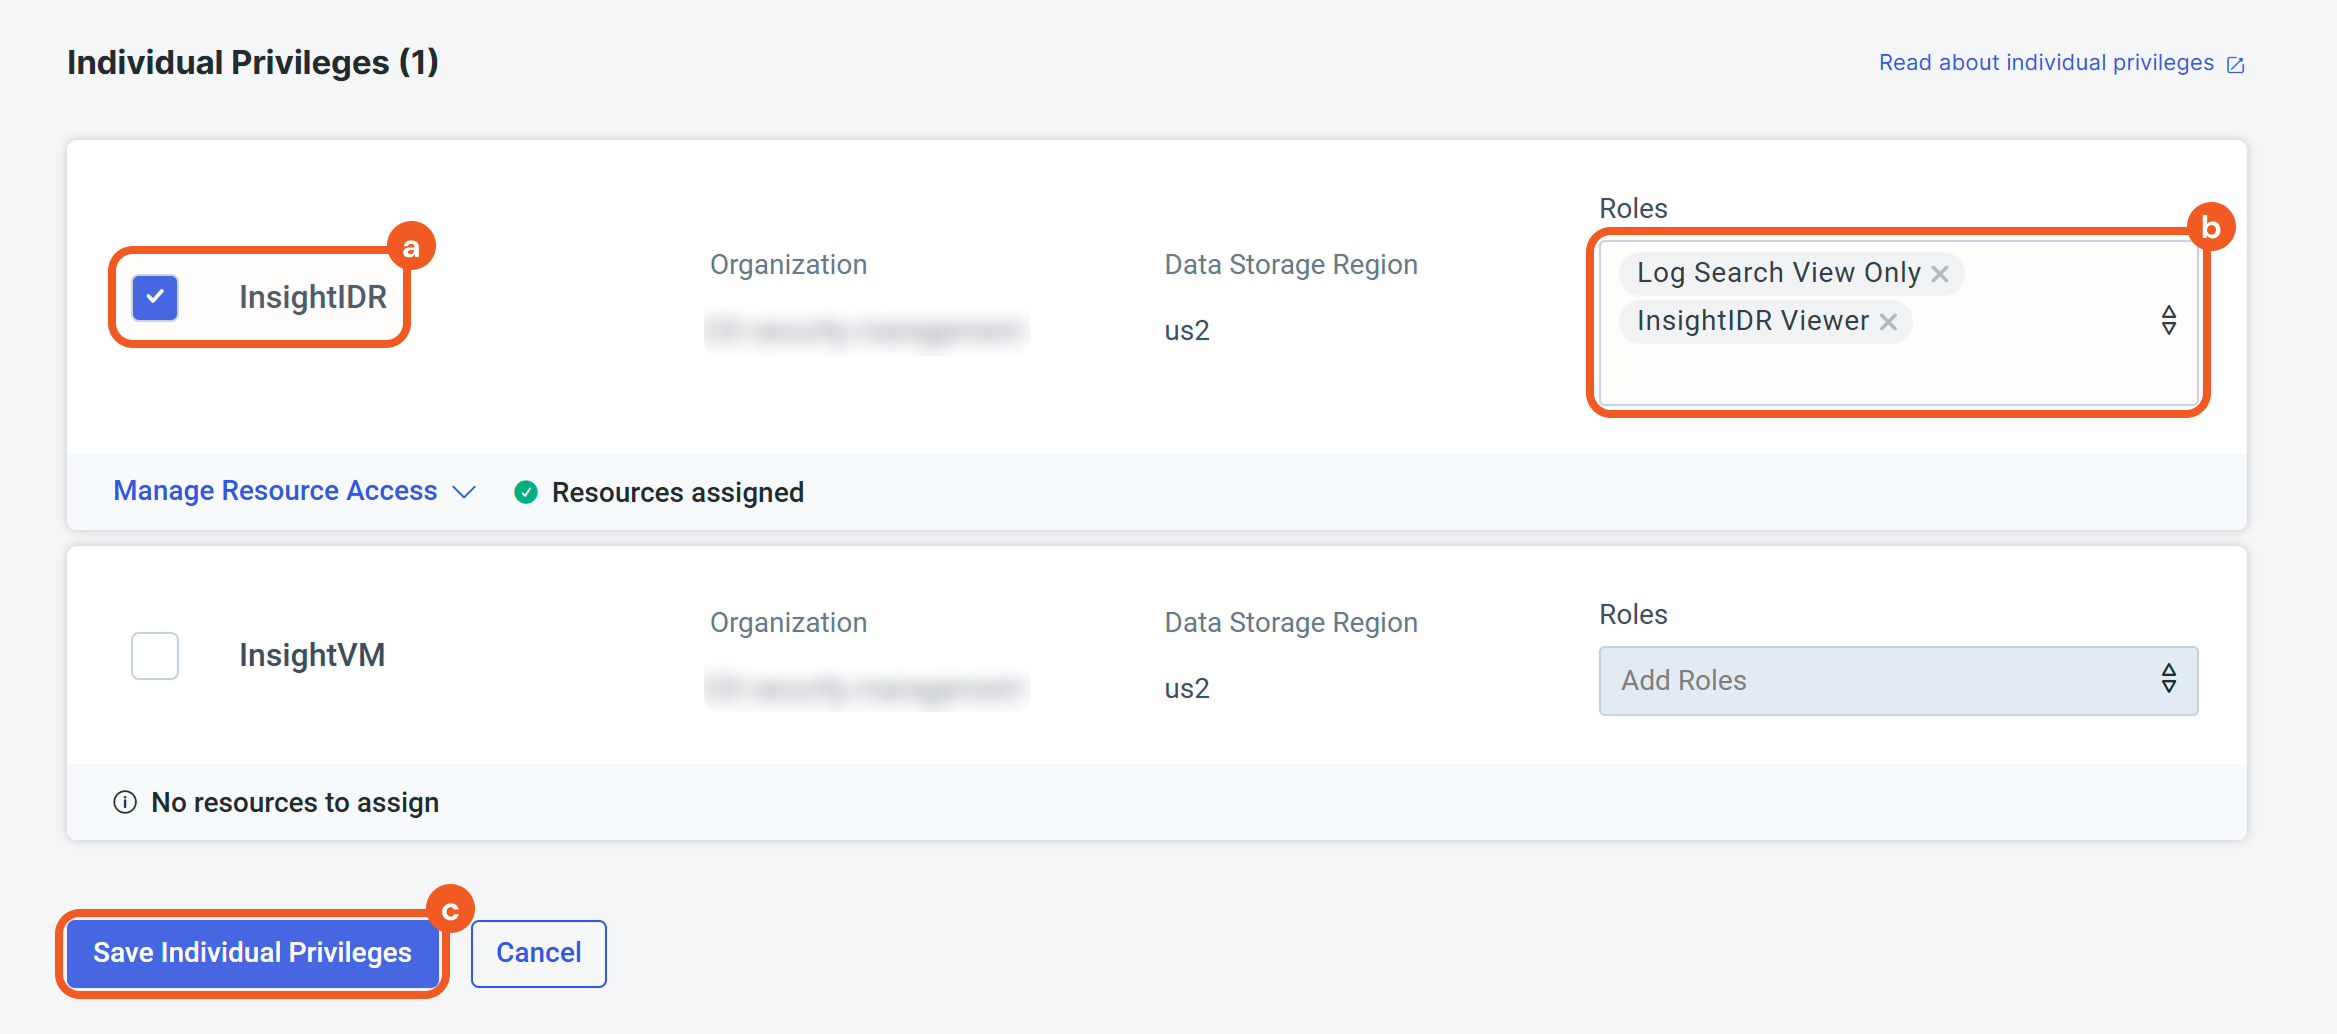Enable the InsightVM checkbox
Image resolution: width=2337 pixels, height=1034 pixels.
[x=155, y=656]
